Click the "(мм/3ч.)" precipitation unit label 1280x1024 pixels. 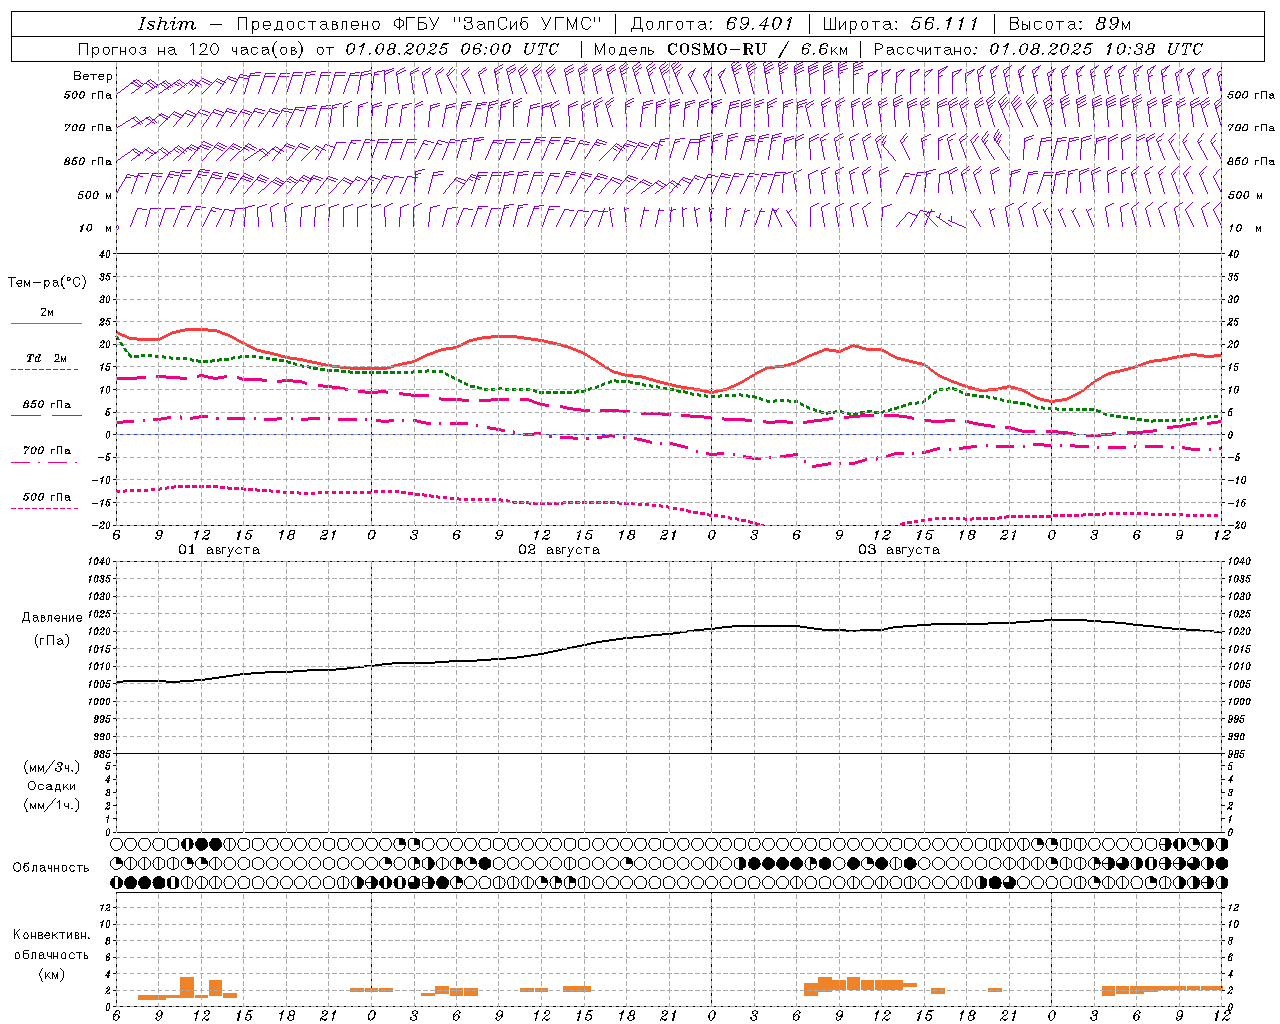click(52, 767)
